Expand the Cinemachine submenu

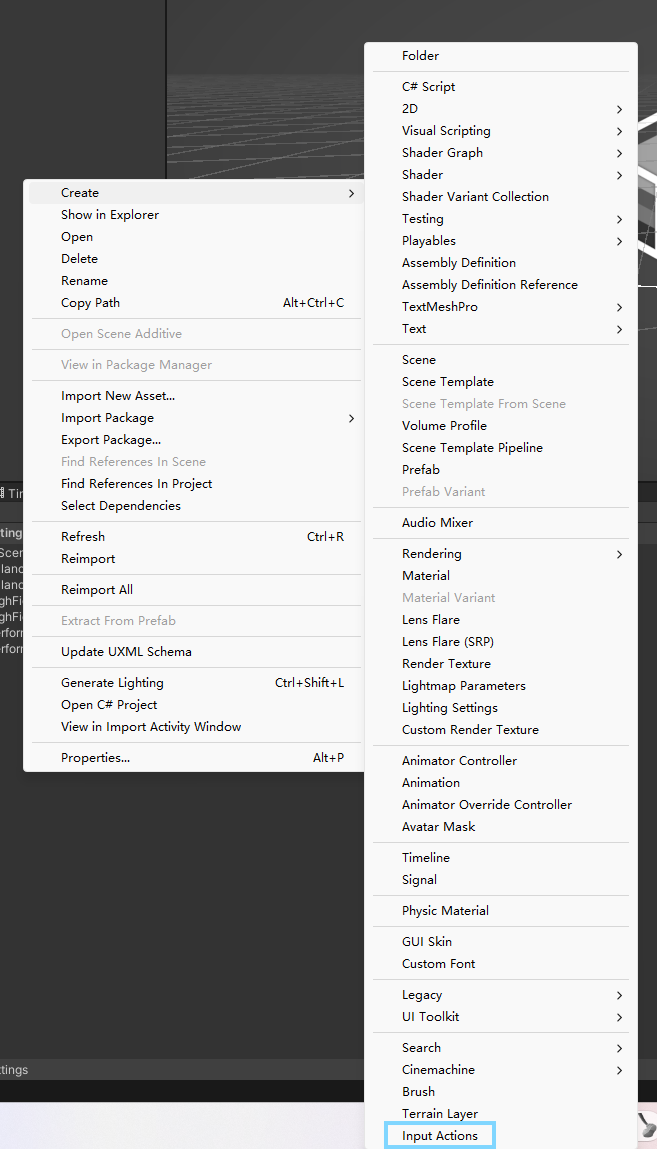point(438,1070)
